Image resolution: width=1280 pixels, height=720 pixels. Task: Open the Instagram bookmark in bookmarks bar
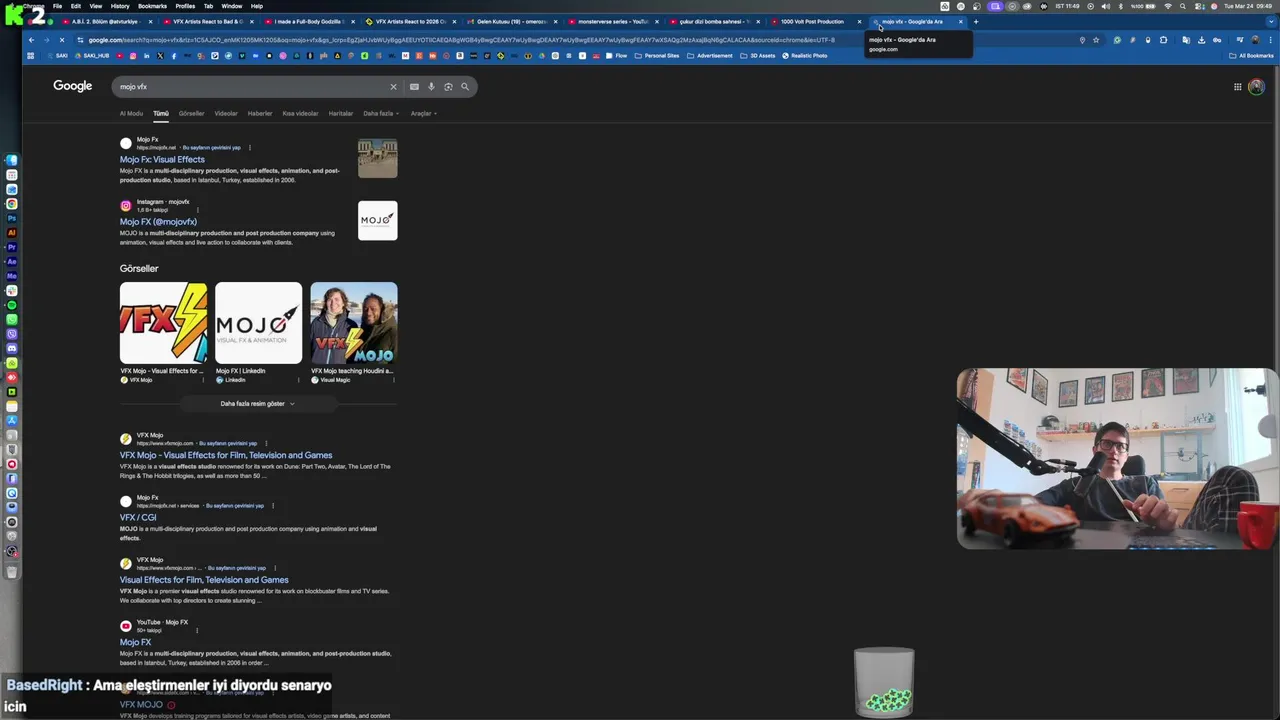[x=132, y=56]
